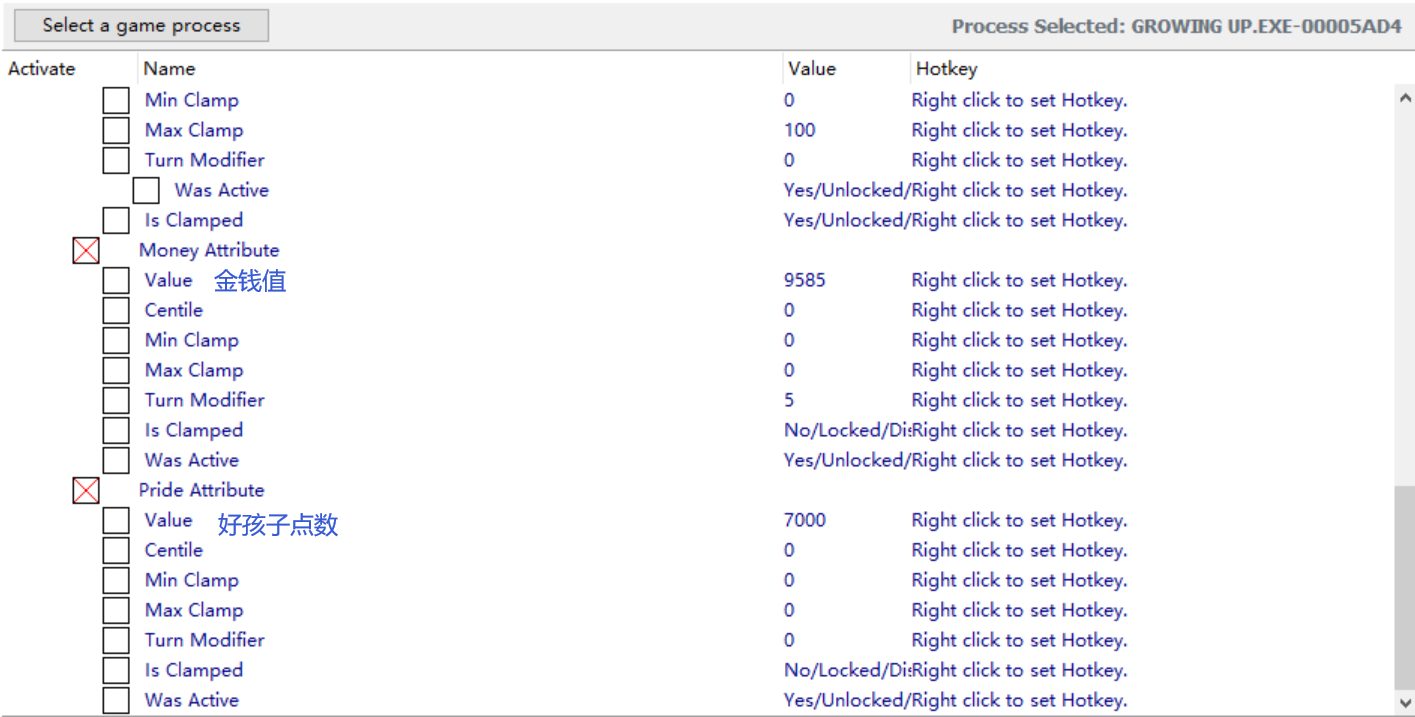Tick the Value checkbox under Pride Attribute
The width and height of the screenshot is (1415, 717).
point(116,521)
